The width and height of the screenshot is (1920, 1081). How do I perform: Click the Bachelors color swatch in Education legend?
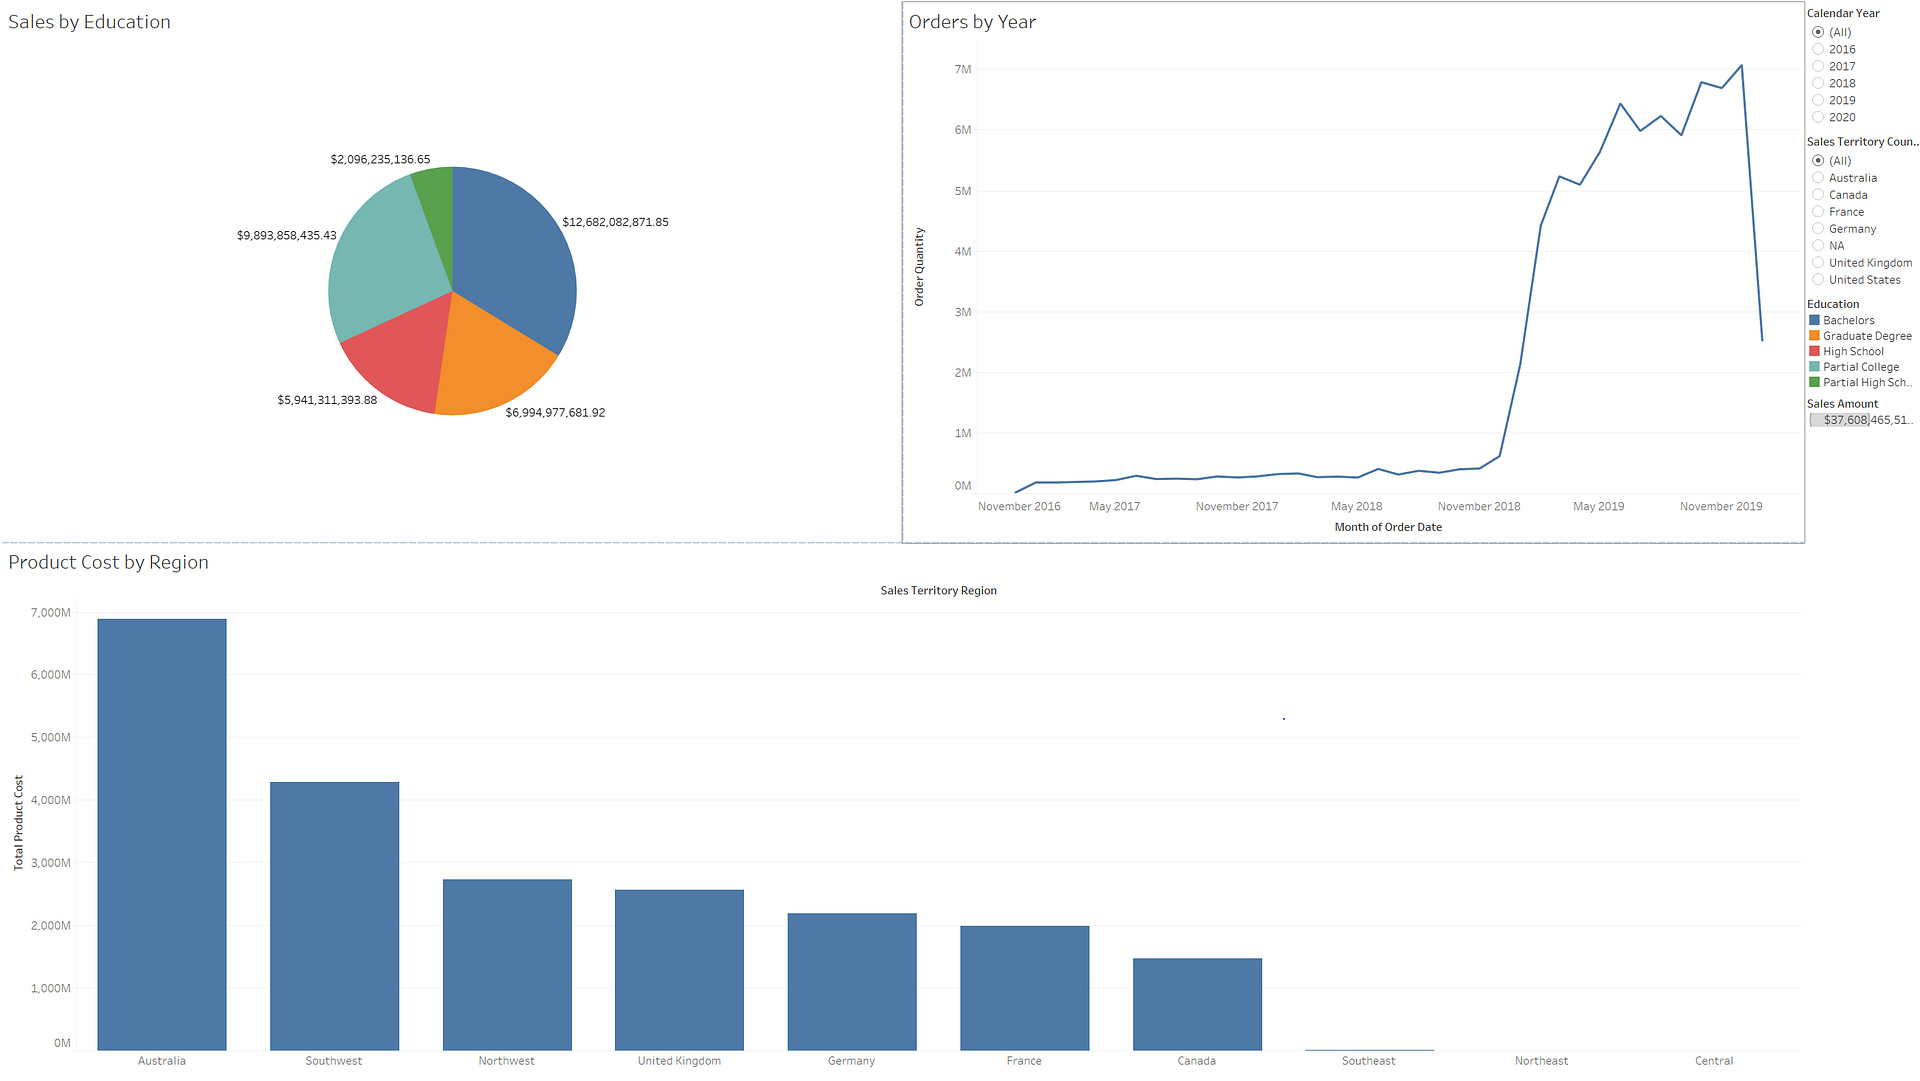pyautogui.click(x=1814, y=319)
